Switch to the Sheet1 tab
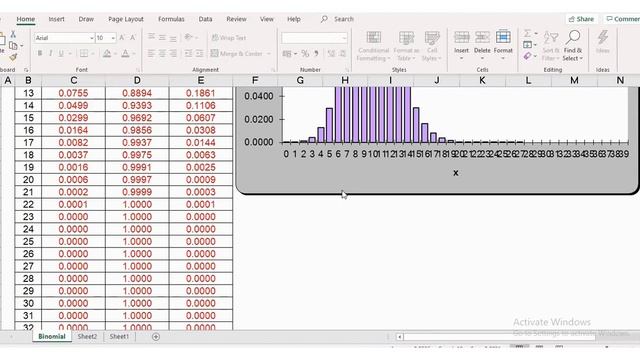640x360 pixels. (x=119, y=337)
